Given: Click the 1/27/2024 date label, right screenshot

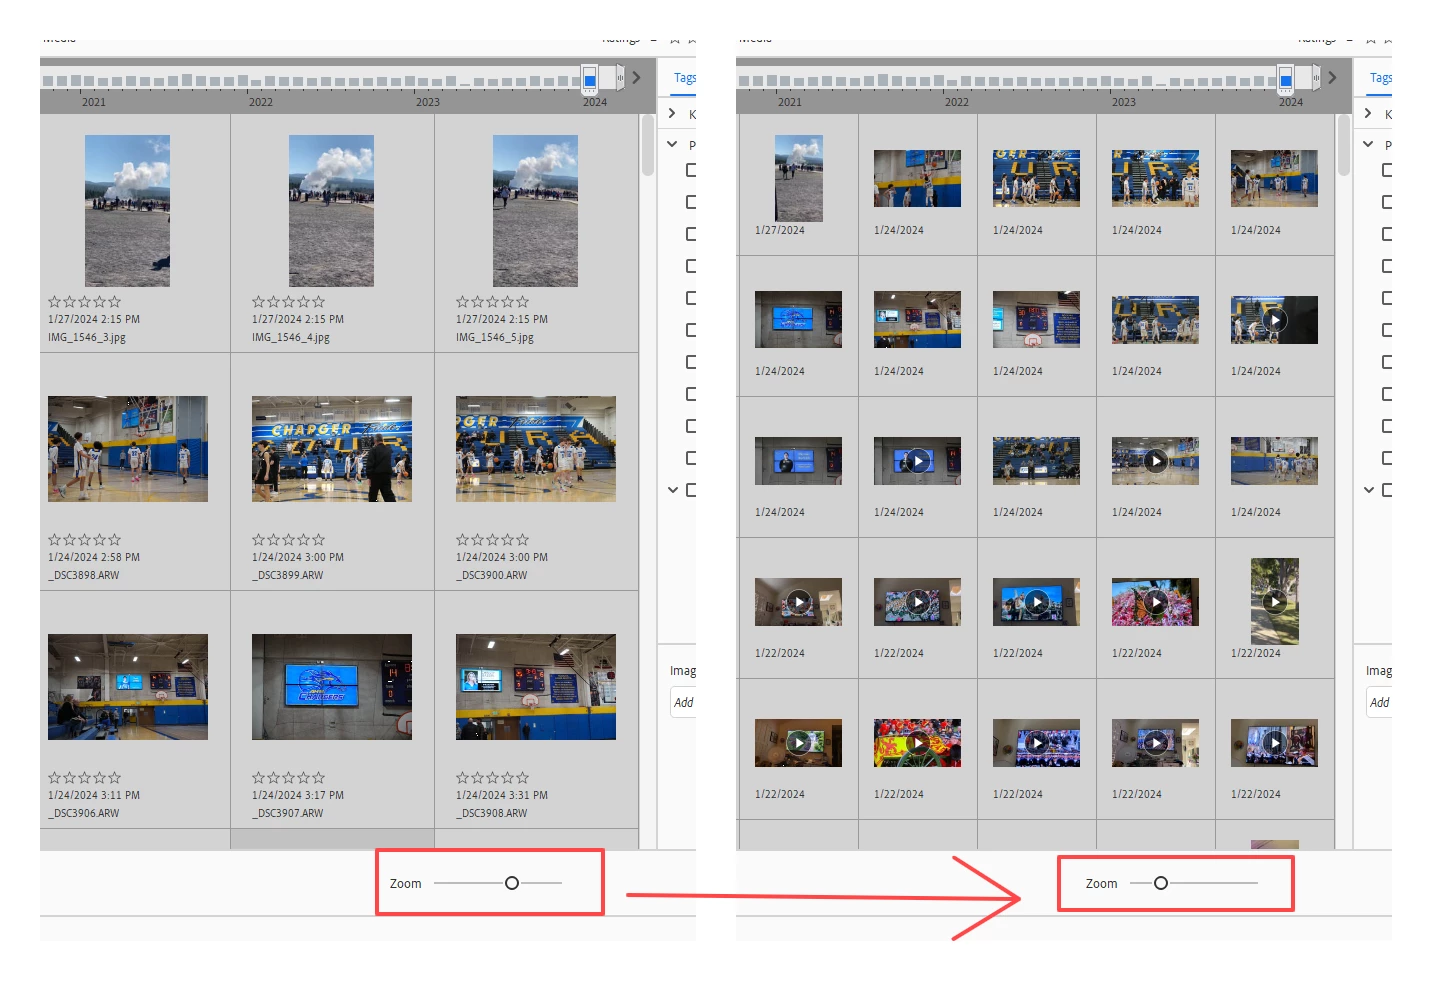Looking at the screenshot, I should point(780,230).
